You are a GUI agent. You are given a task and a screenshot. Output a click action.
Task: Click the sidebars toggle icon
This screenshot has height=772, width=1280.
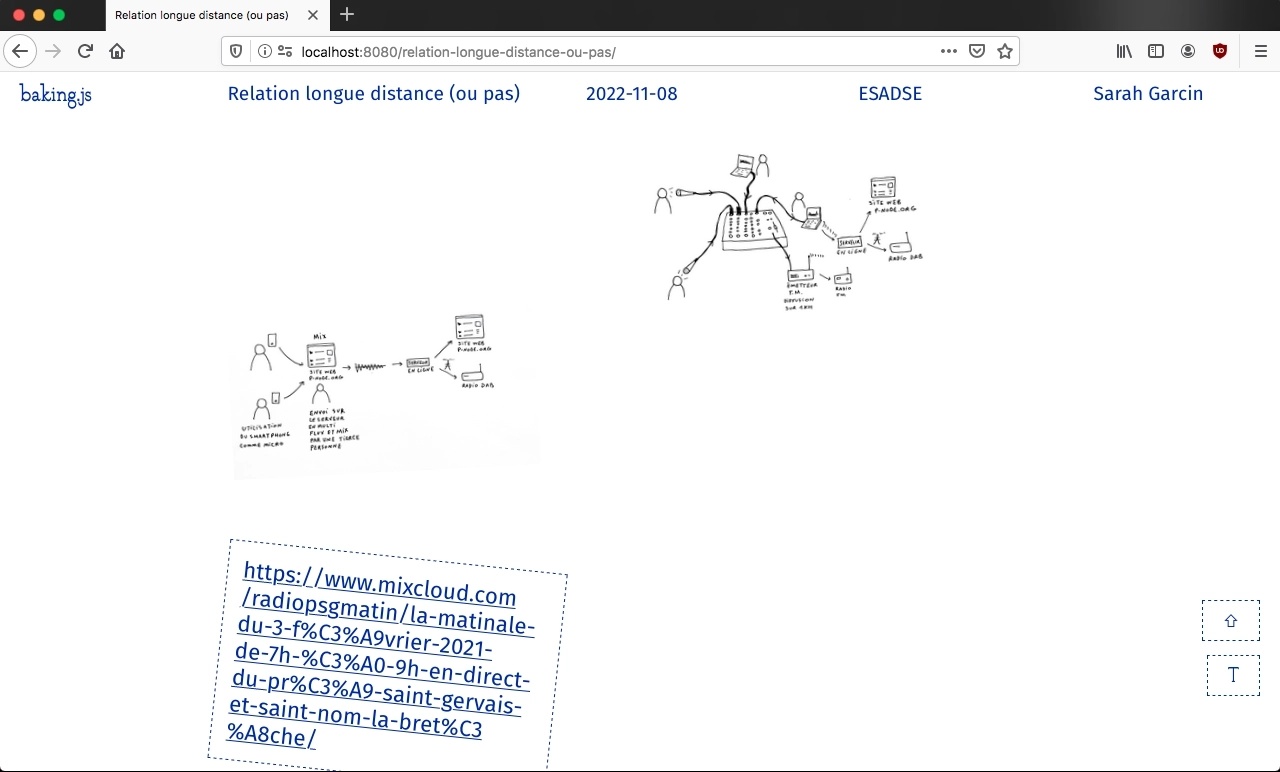pyautogui.click(x=1156, y=51)
